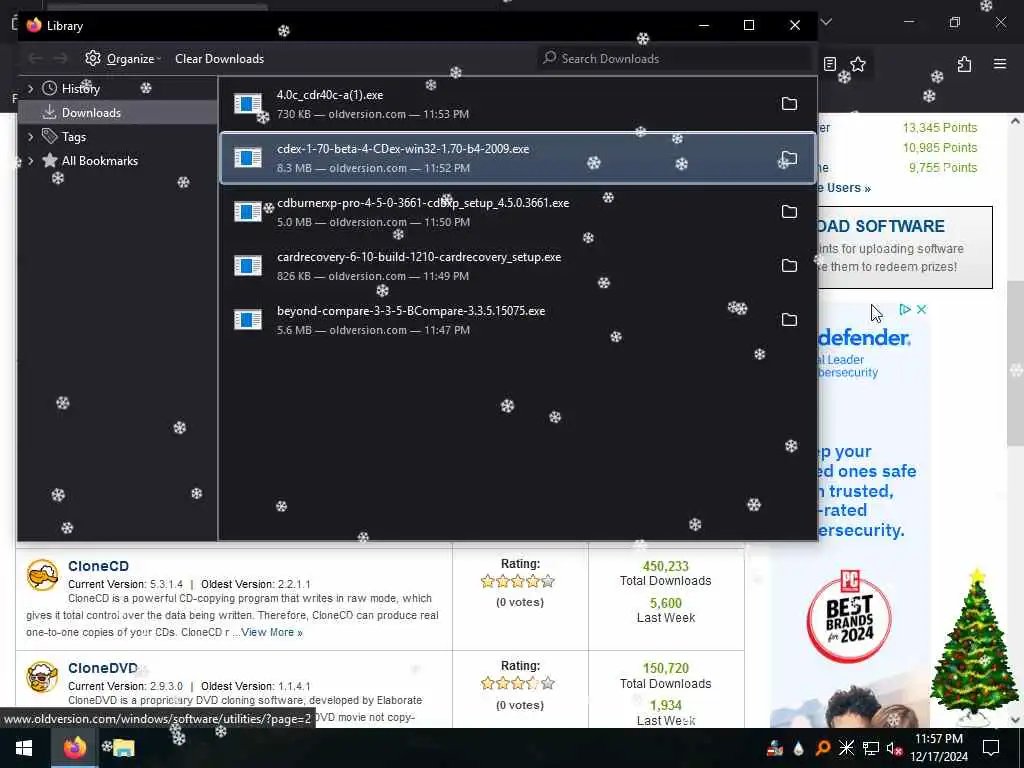The image size is (1024, 768).
Task: Select History in Library sidebar
Action: coord(80,88)
